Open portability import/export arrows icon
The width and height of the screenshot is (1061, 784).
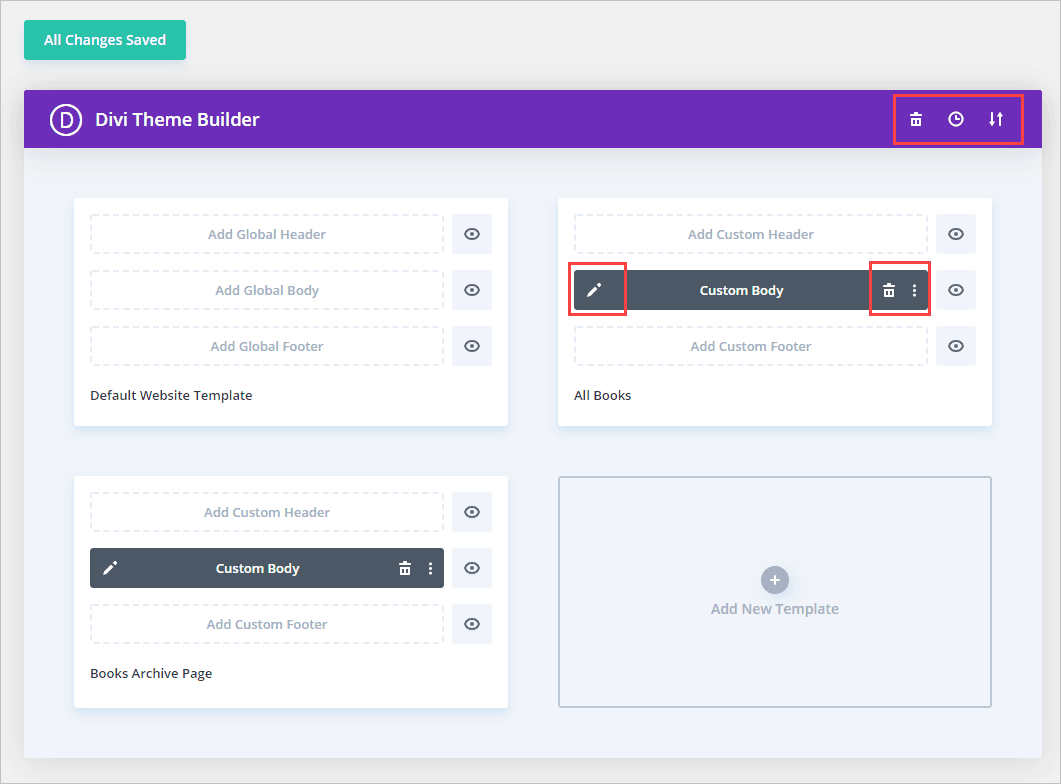pos(995,120)
